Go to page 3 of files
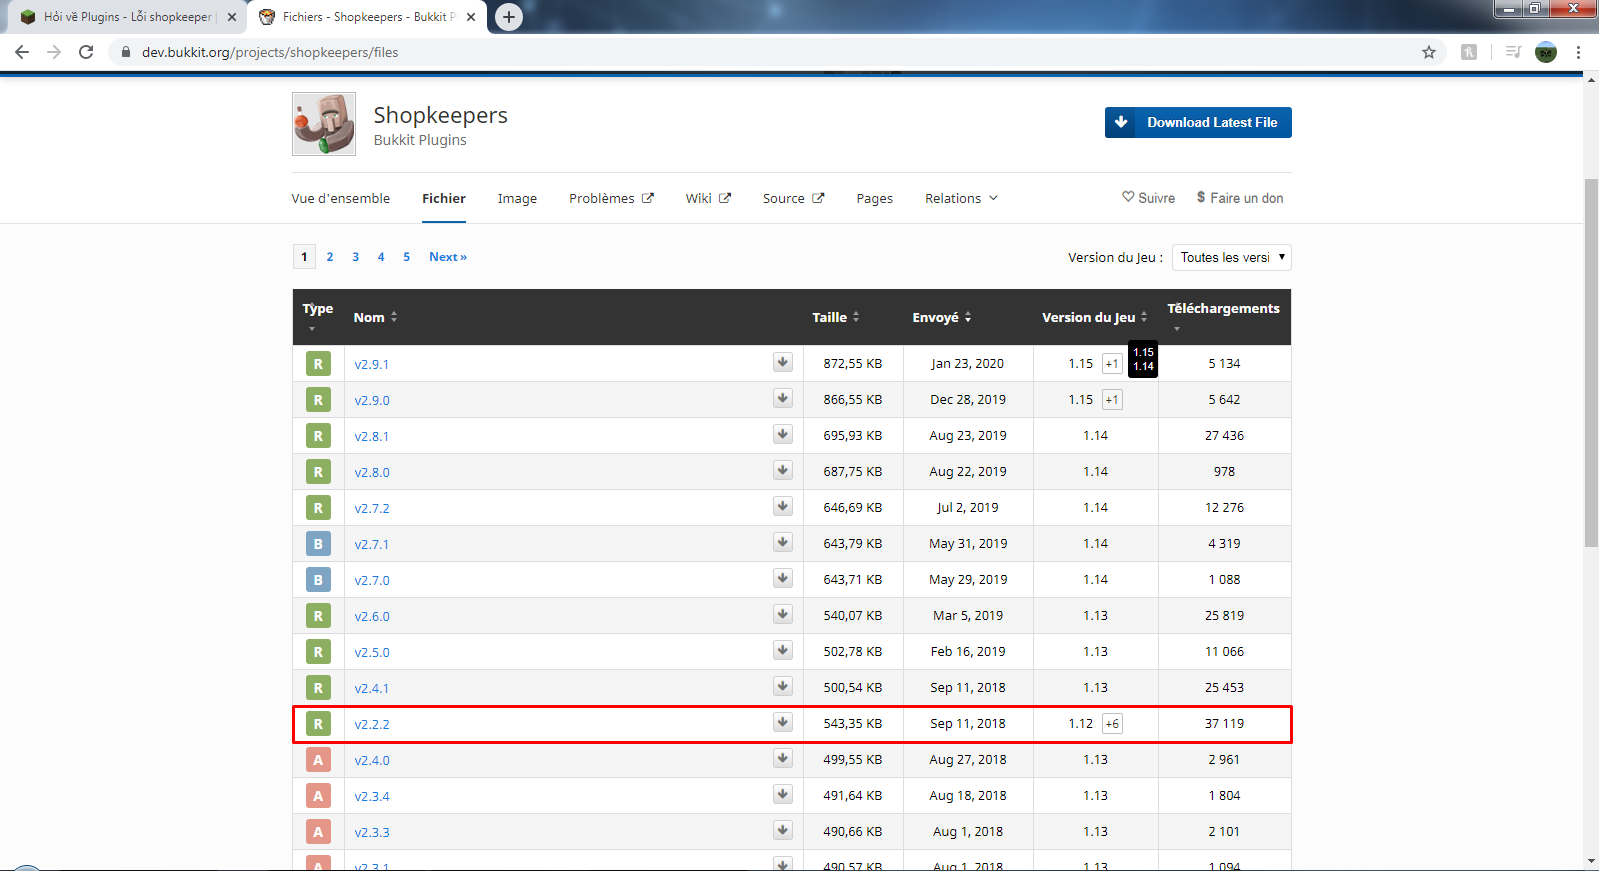This screenshot has height=871, width=1599. pos(355,257)
